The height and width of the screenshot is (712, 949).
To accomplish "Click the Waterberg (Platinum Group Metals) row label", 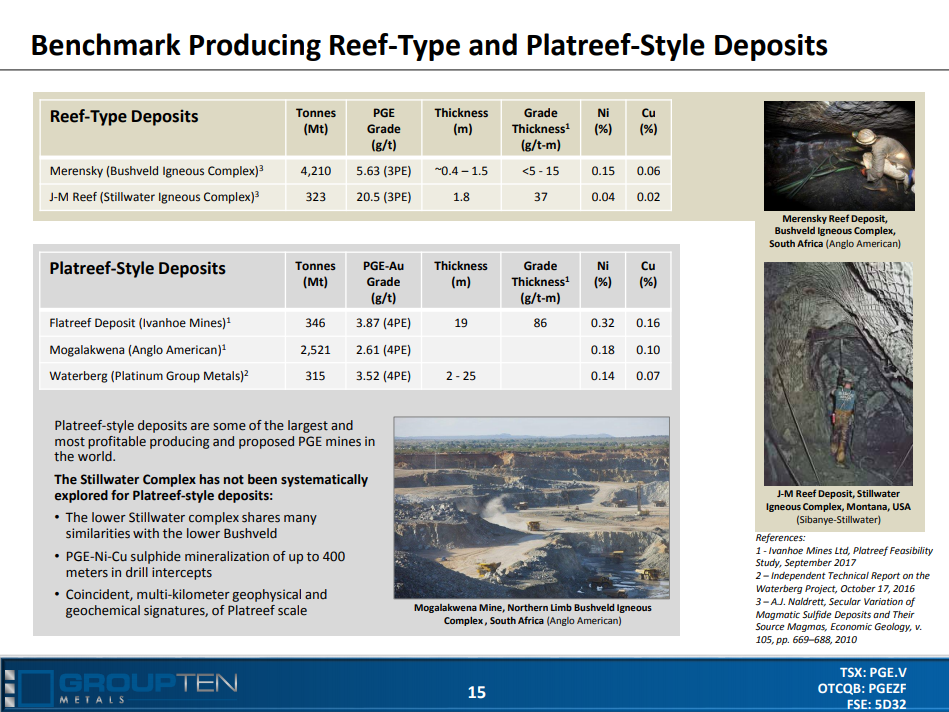I will 149,375.
